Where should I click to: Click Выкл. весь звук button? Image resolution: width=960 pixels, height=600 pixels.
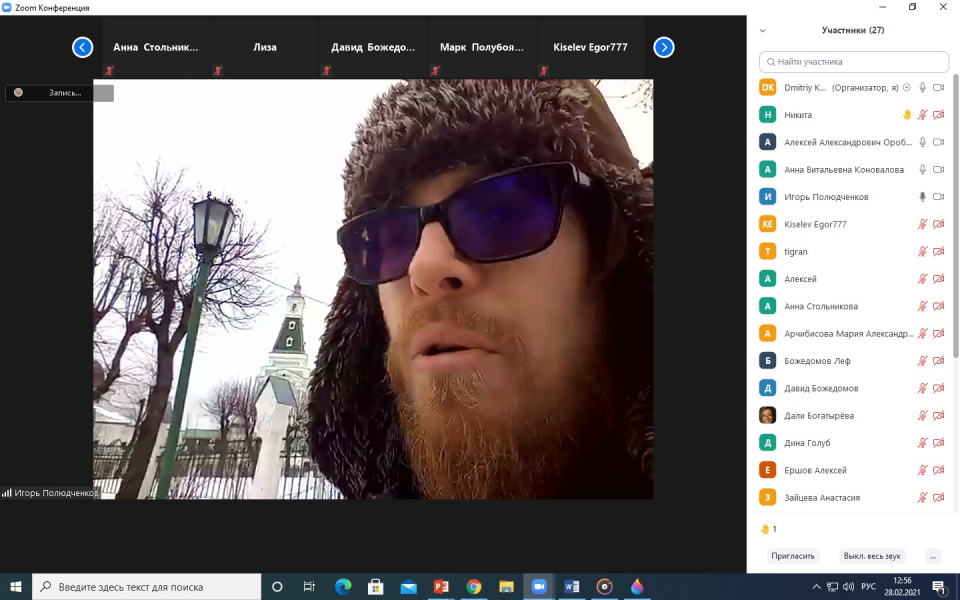(872, 557)
